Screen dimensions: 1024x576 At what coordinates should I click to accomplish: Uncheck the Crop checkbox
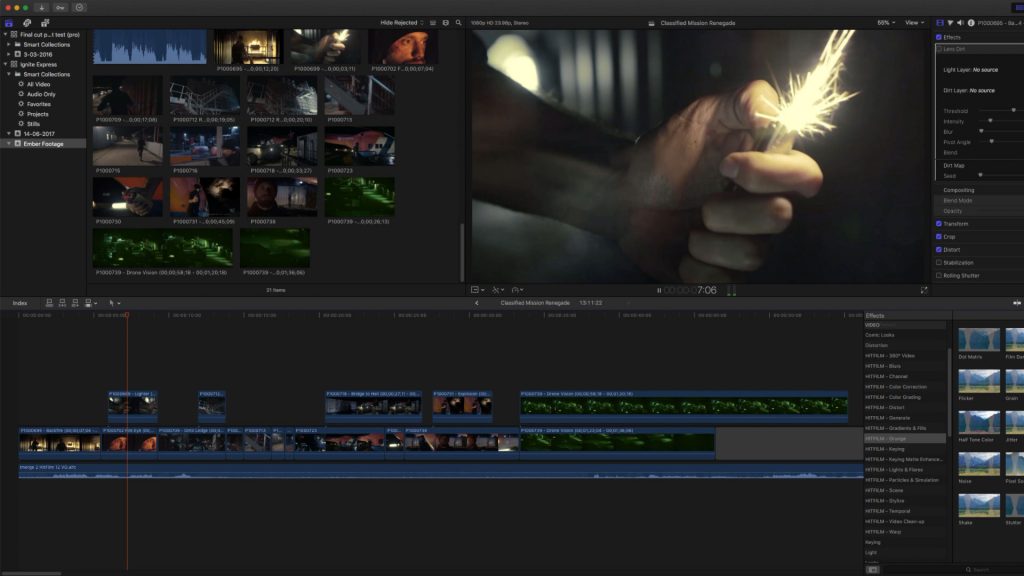pyautogui.click(x=938, y=237)
